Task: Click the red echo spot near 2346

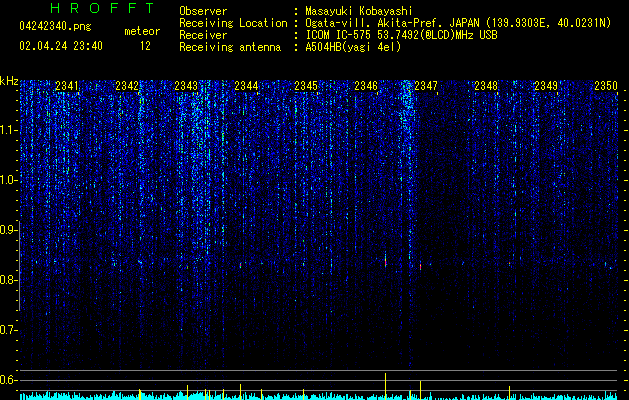Action: pyautogui.click(x=386, y=263)
